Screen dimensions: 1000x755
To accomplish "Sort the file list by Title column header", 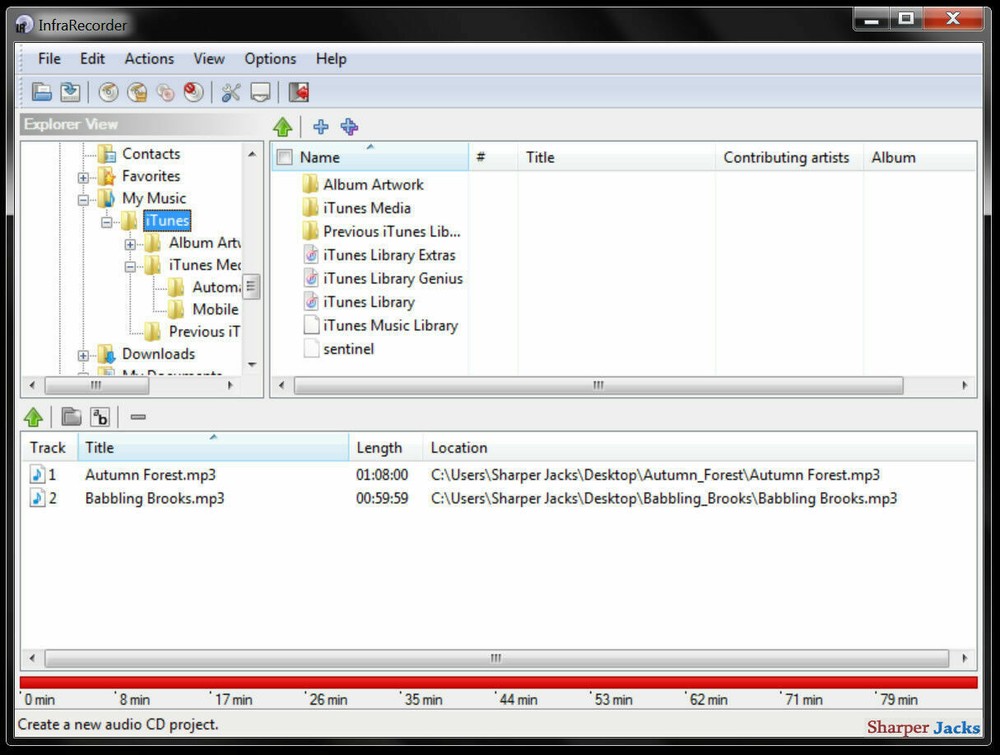I will coord(616,158).
